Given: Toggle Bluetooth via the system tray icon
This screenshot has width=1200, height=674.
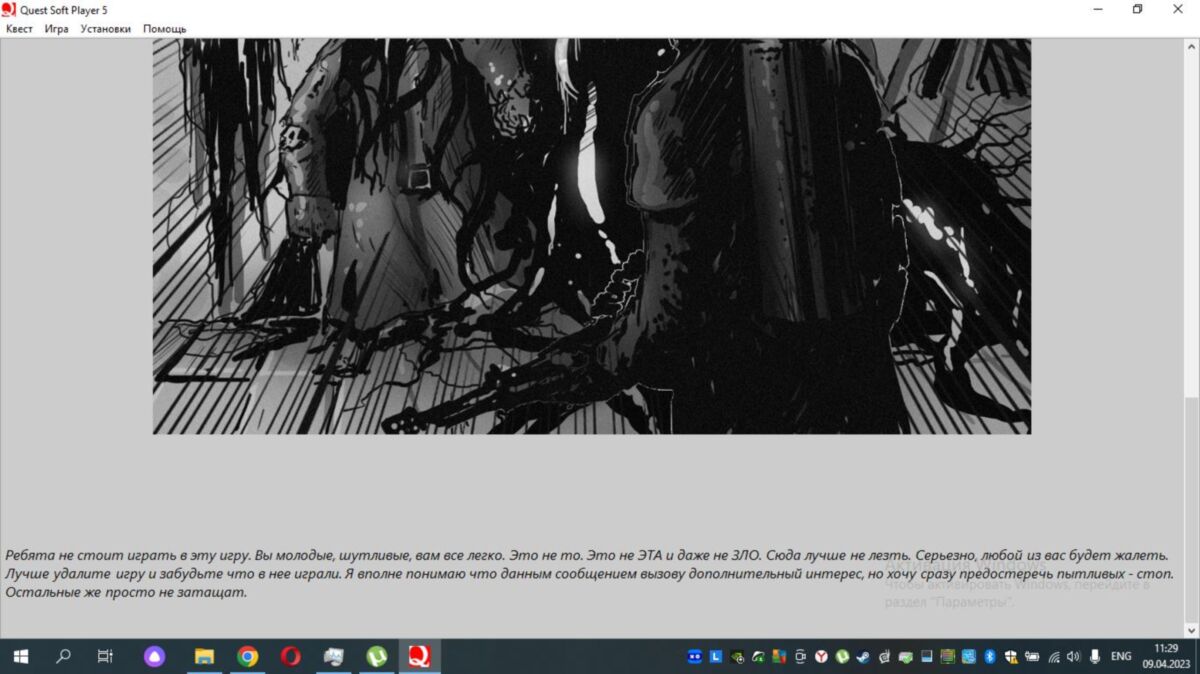Looking at the screenshot, I should [x=990, y=657].
